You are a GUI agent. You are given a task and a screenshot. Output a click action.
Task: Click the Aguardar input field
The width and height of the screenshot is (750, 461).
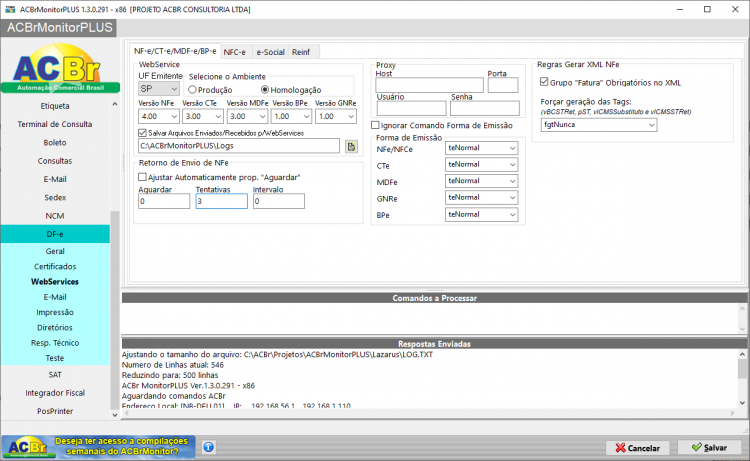tap(164, 201)
